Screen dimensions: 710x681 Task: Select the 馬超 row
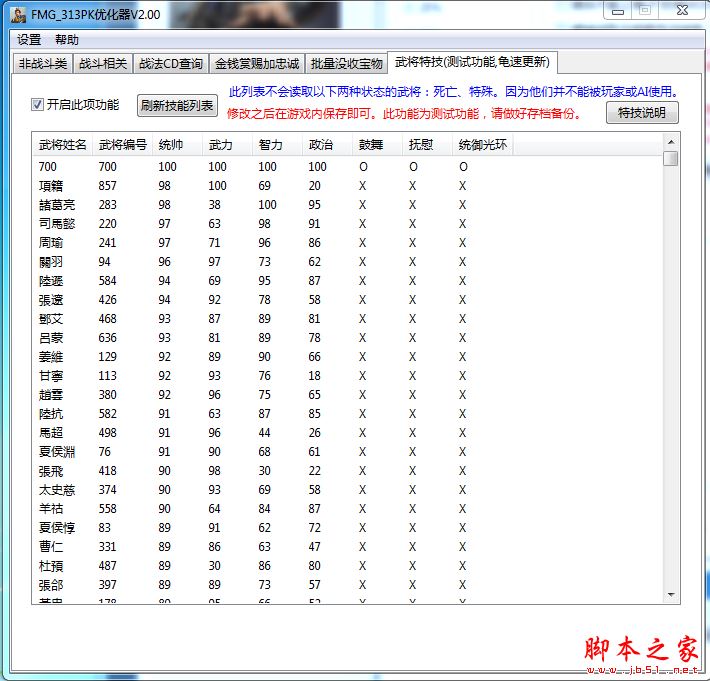click(x=347, y=433)
